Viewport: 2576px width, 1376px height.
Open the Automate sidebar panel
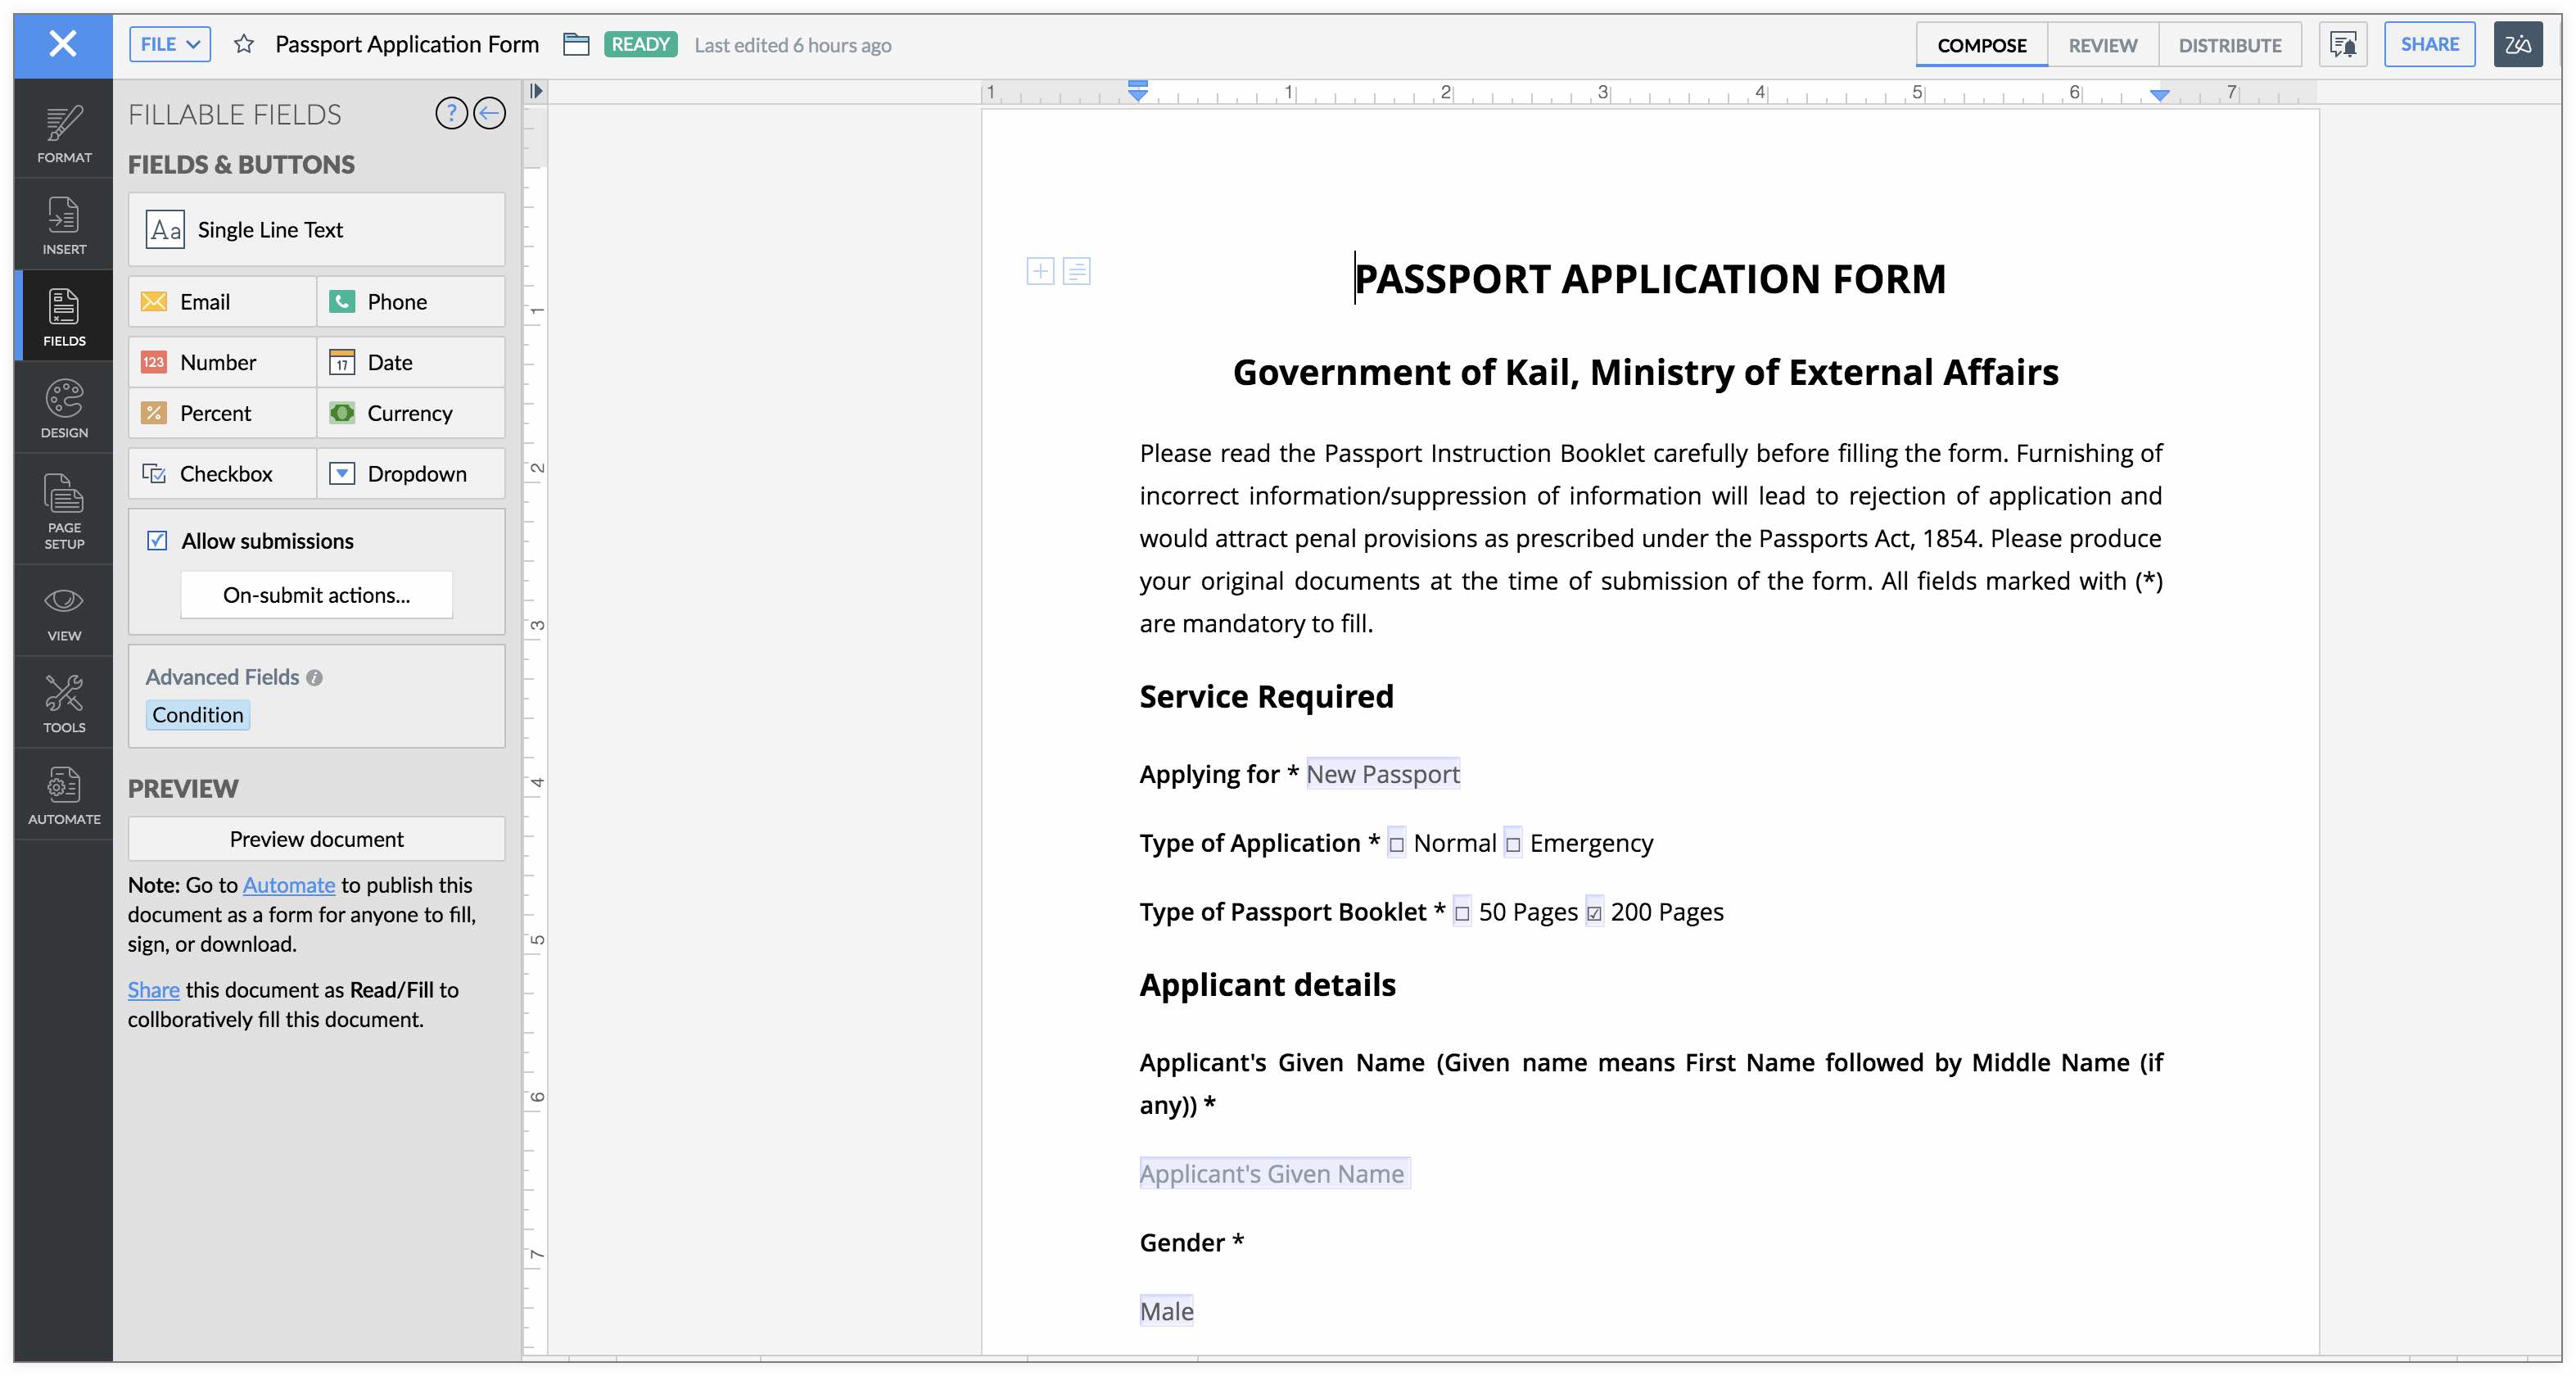click(x=64, y=795)
